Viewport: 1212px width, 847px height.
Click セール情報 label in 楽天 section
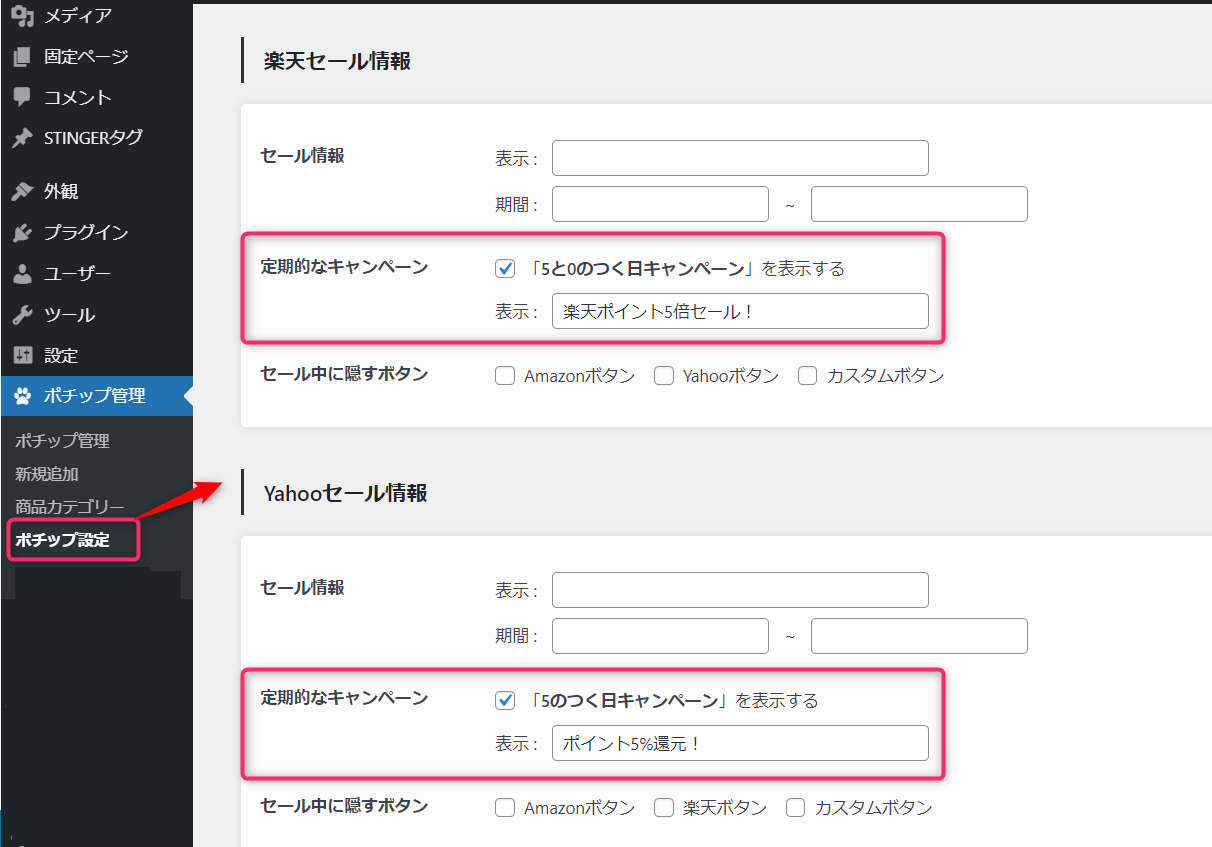tap(302, 155)
